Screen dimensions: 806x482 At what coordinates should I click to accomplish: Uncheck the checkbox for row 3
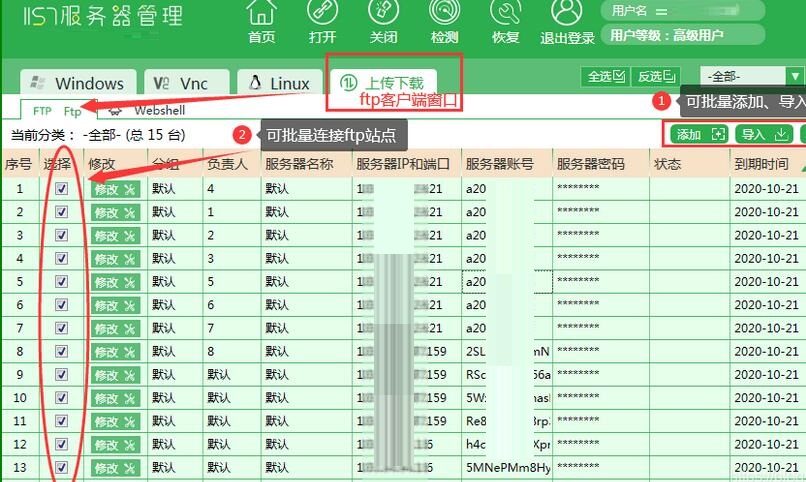(61, 235)
